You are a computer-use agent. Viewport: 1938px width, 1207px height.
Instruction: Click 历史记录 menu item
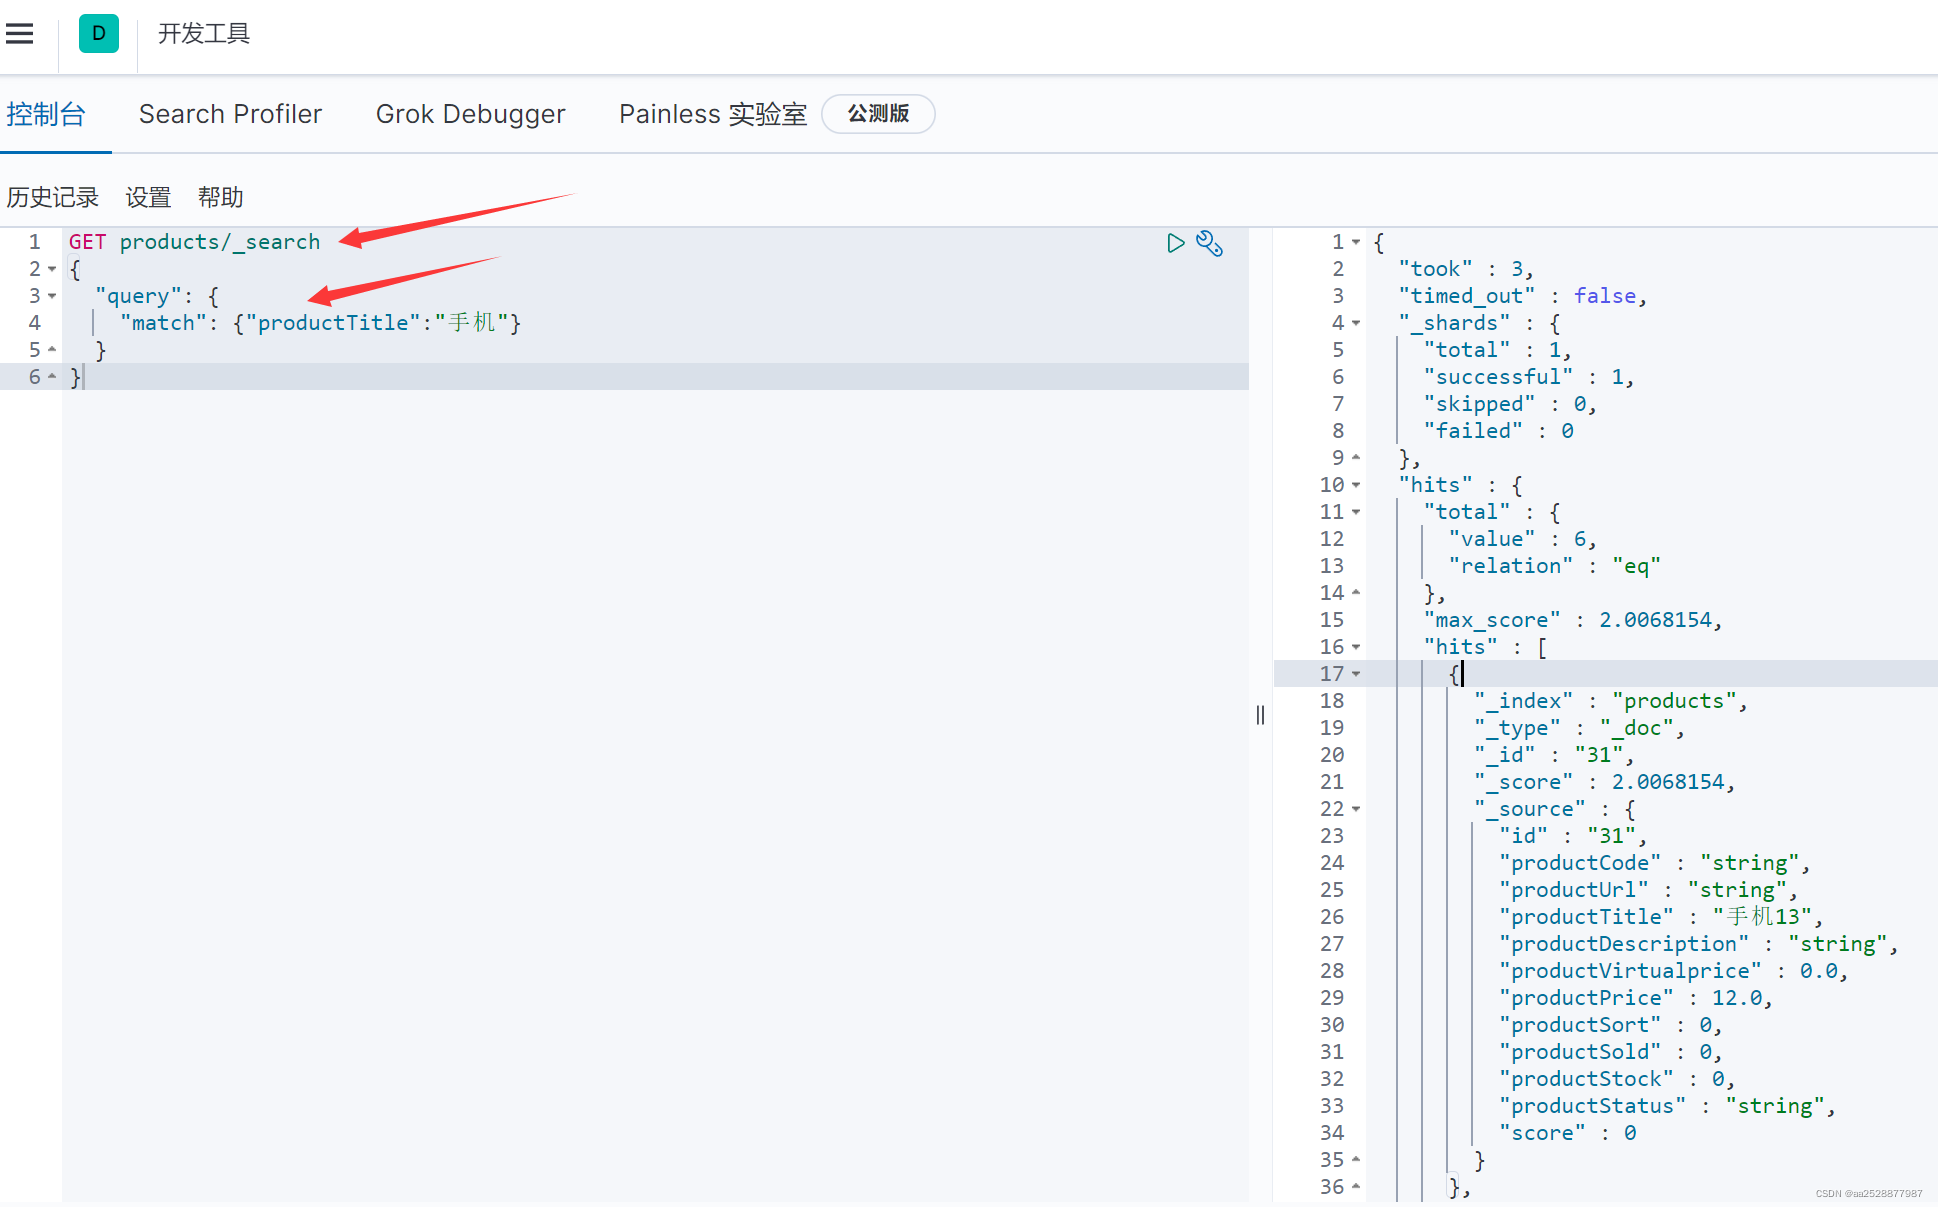coord(51,195)
